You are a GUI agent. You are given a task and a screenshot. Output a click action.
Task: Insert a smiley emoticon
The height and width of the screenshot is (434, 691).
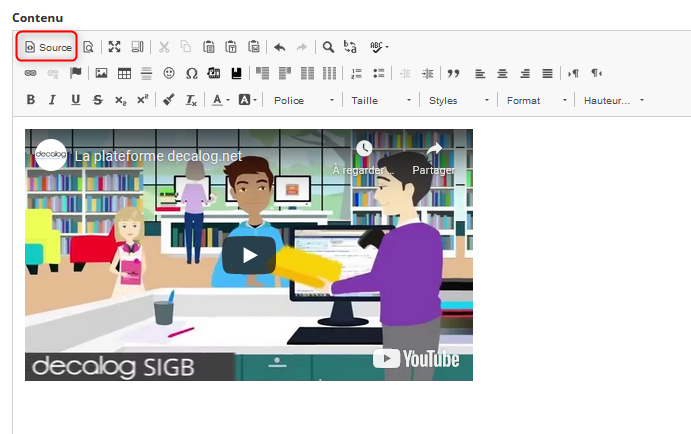coord(169,73)
